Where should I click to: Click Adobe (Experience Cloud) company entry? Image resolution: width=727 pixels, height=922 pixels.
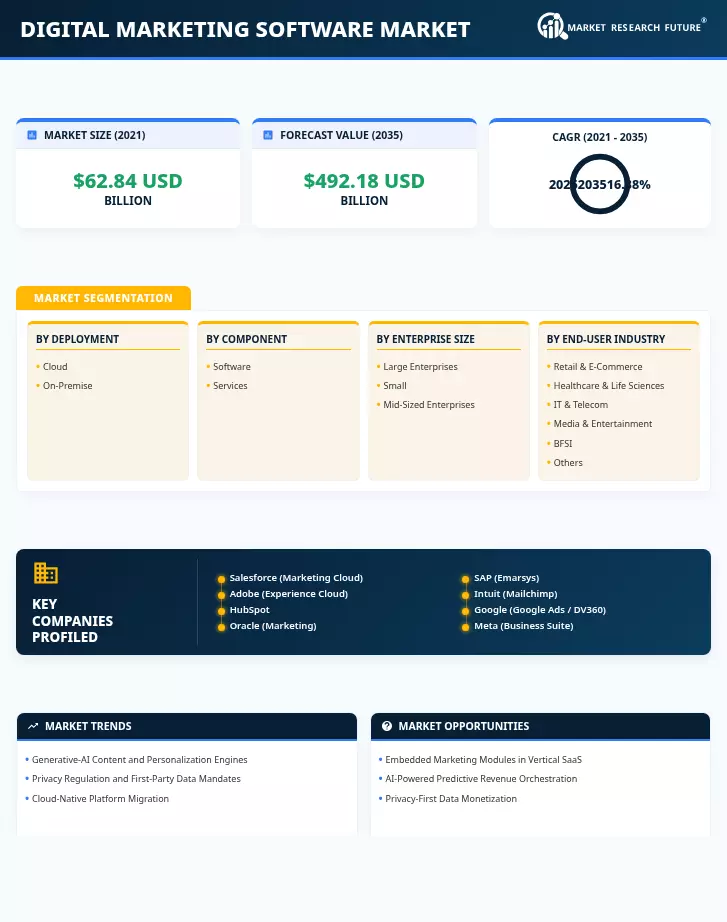pyautogui.click(x=288, y=594)
